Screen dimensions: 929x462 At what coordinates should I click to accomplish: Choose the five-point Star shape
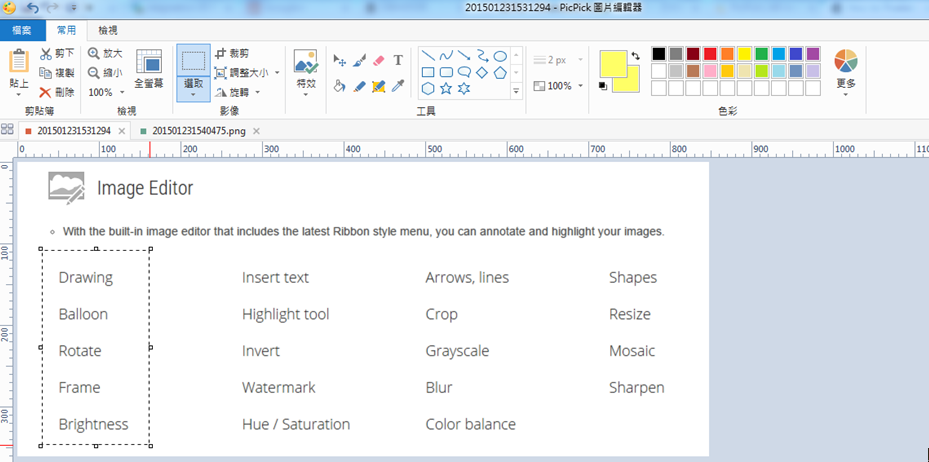click(446, 89)
